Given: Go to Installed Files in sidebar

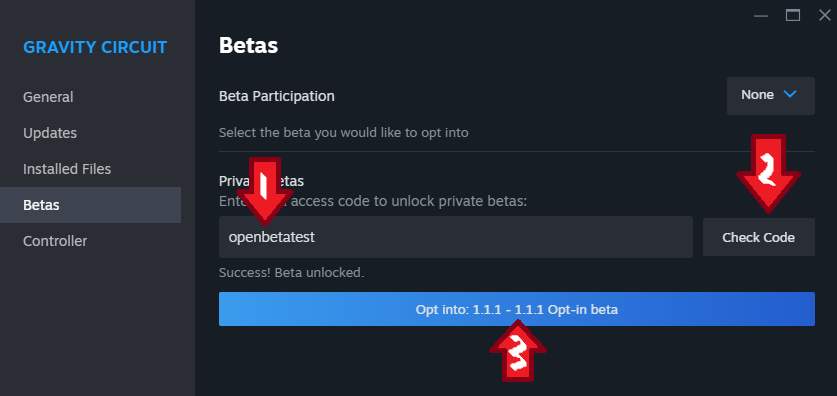Looking at the screenshot, I should pyautogui.click(x=67, y=169).
